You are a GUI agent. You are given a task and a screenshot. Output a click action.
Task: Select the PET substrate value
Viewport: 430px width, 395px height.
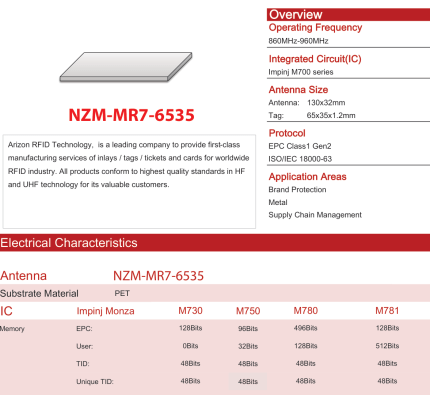(122, 293)
